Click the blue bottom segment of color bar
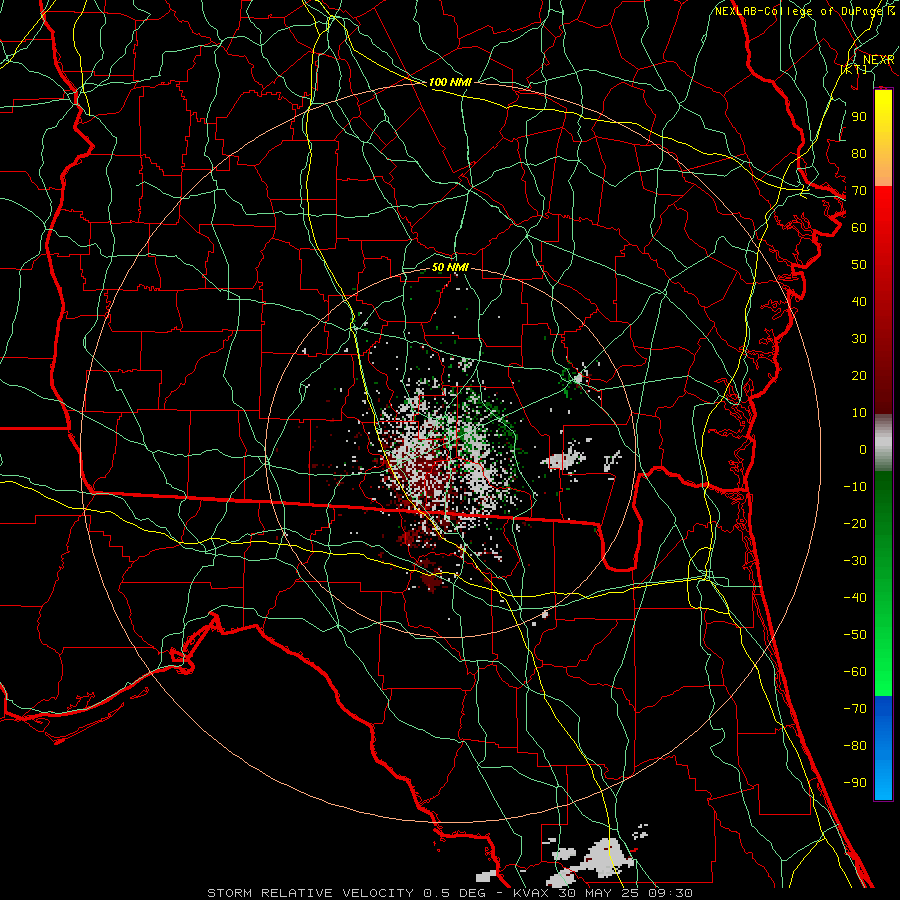Screen dimensions: 900x900 point(883,747)
